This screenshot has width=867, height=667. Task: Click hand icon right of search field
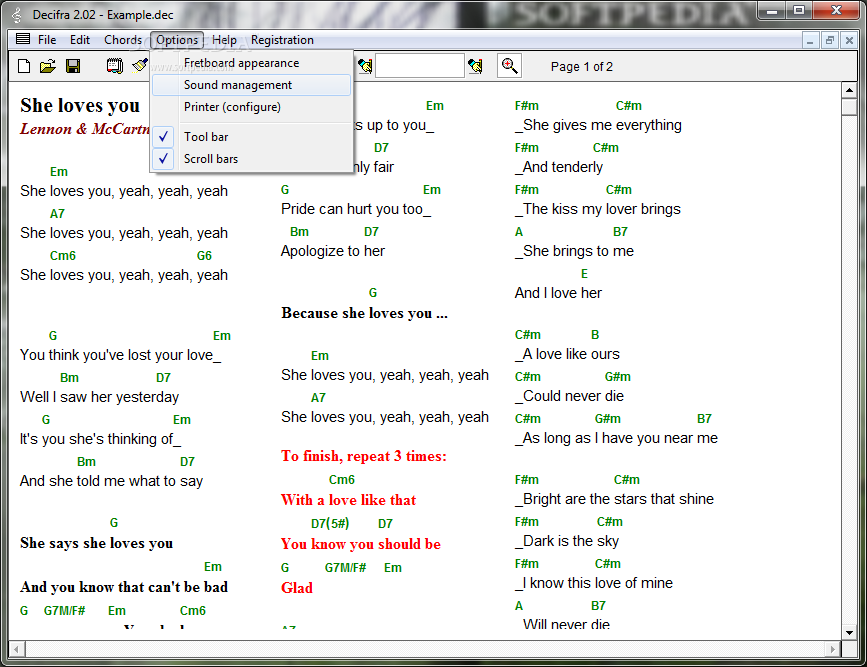pyautogui.click(x=475, y=66)
